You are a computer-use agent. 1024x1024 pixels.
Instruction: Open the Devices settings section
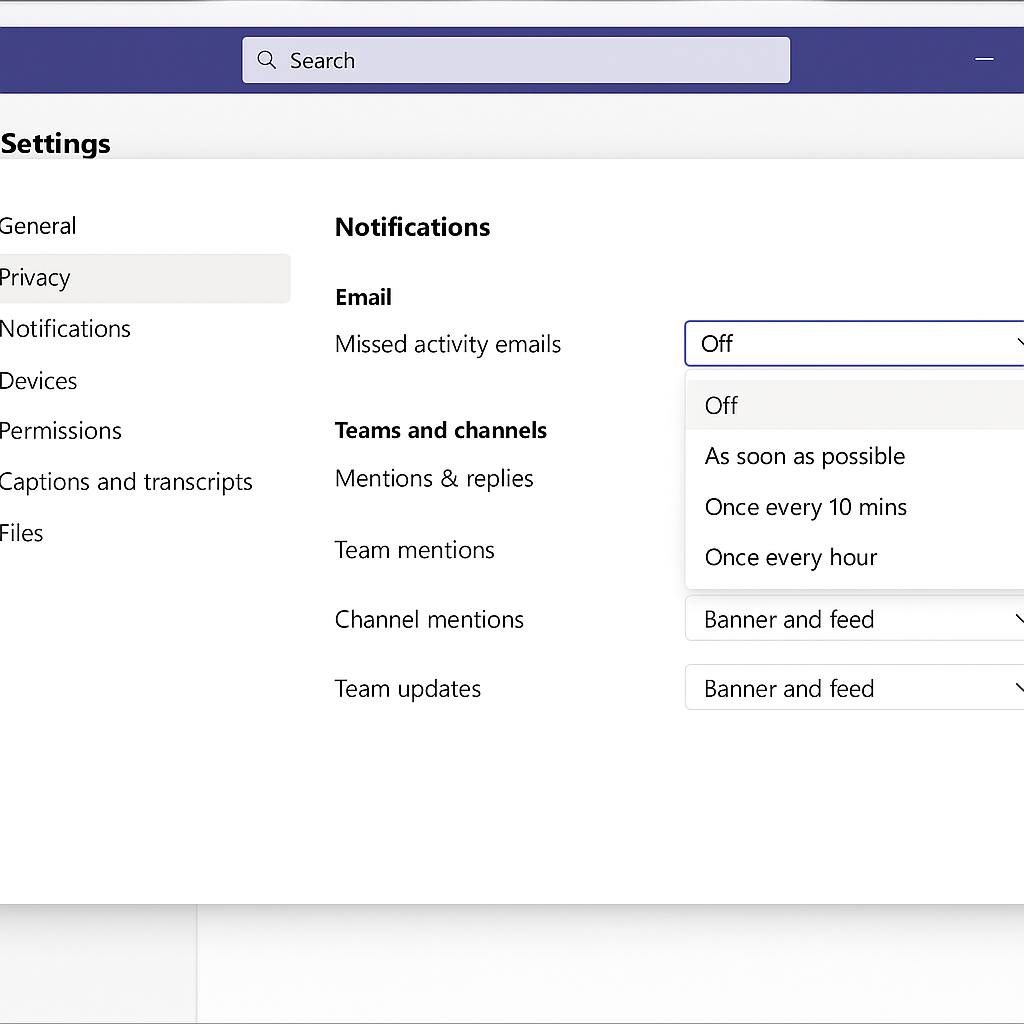tap(144, 381)
